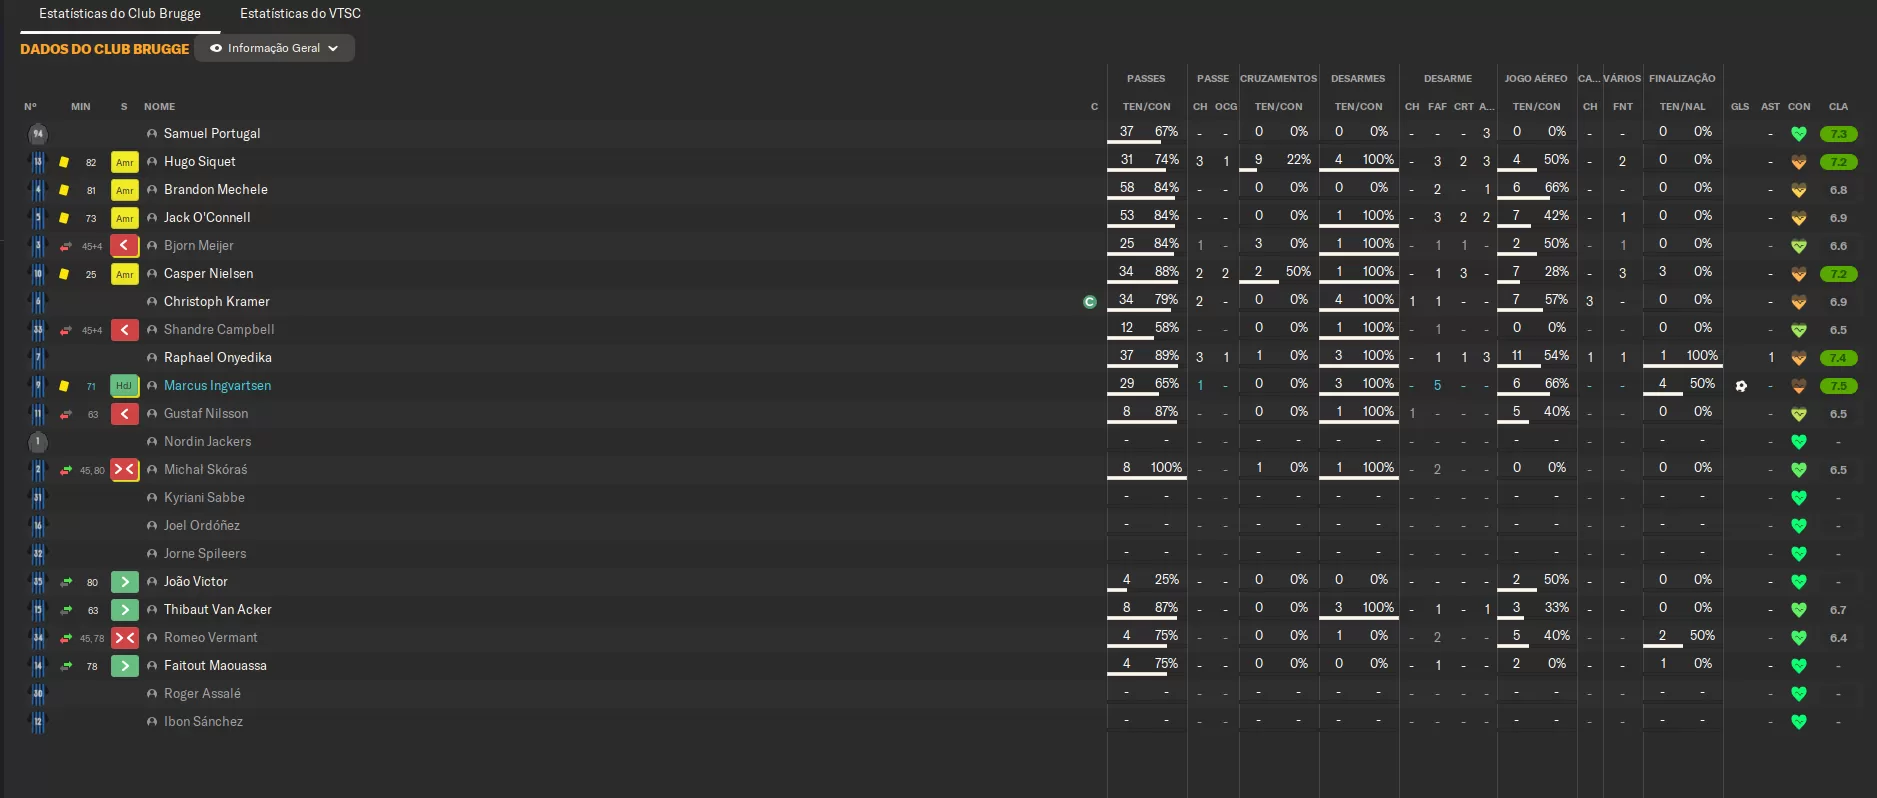
Task: Click Brandon Mechele's yellow card icon
Action: [x=64, y=190]
